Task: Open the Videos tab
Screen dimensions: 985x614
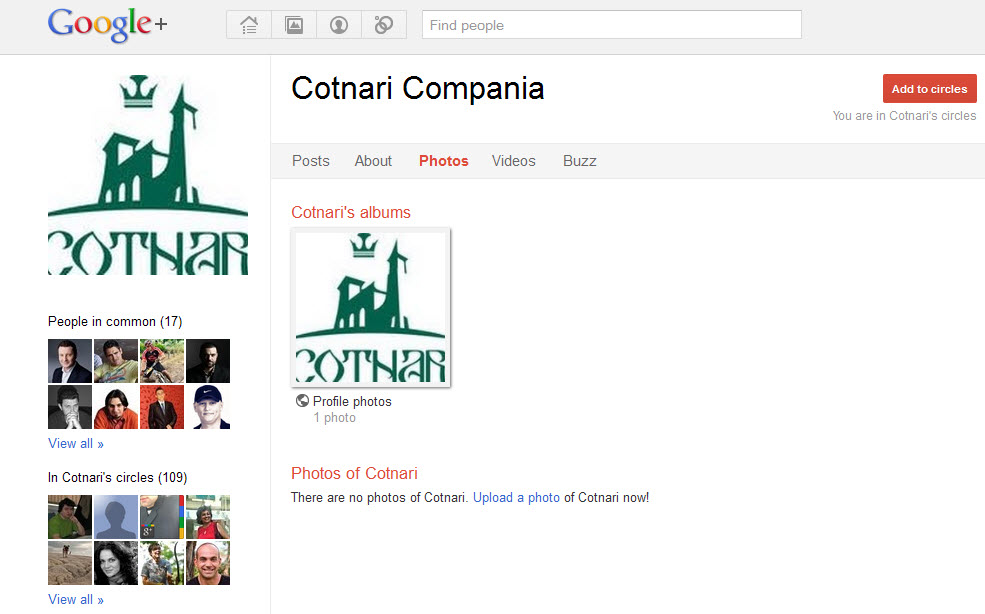Action: coord(514,161)
